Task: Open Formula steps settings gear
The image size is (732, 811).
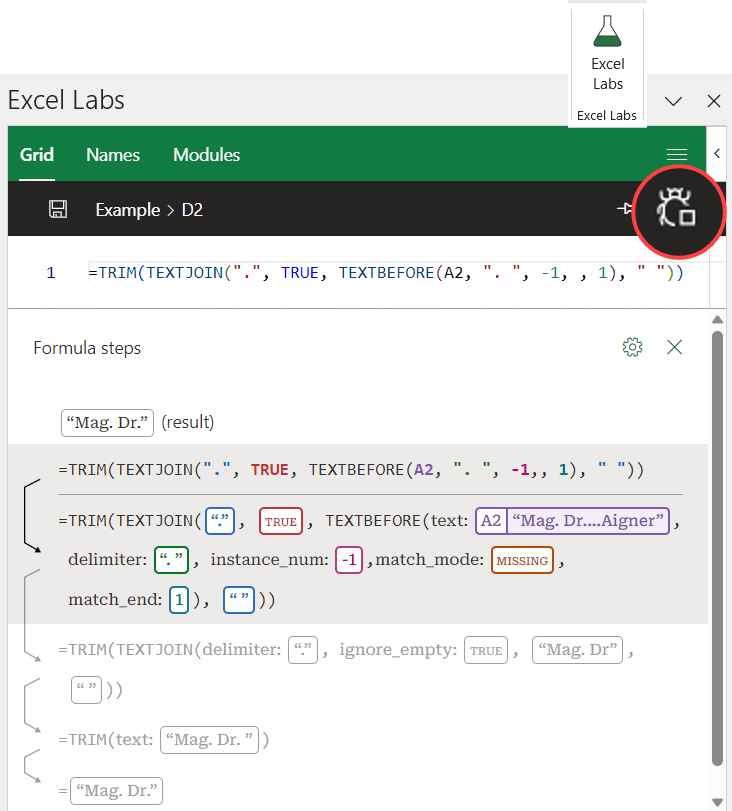Action: tap(632, 347)
